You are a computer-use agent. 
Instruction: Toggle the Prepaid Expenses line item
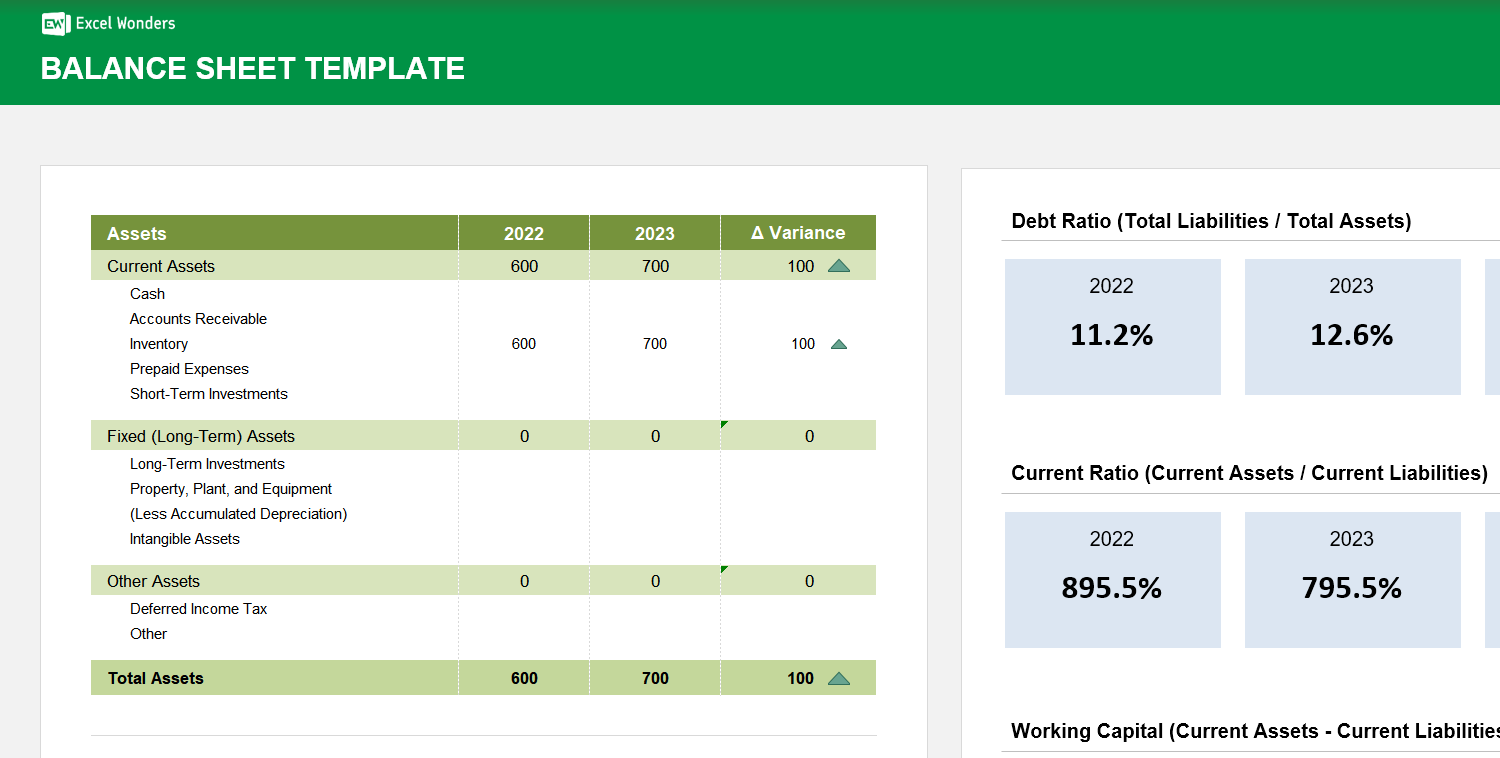click(x=189, y=368)
